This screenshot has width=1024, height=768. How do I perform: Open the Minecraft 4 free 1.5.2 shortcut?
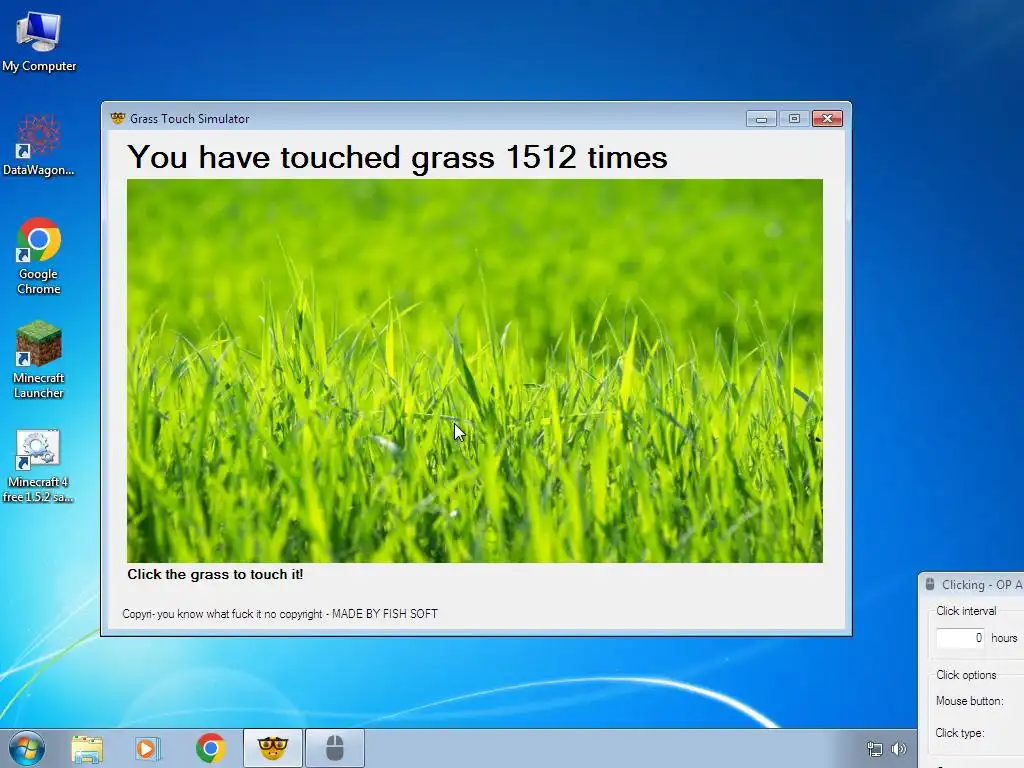point(38,466)
